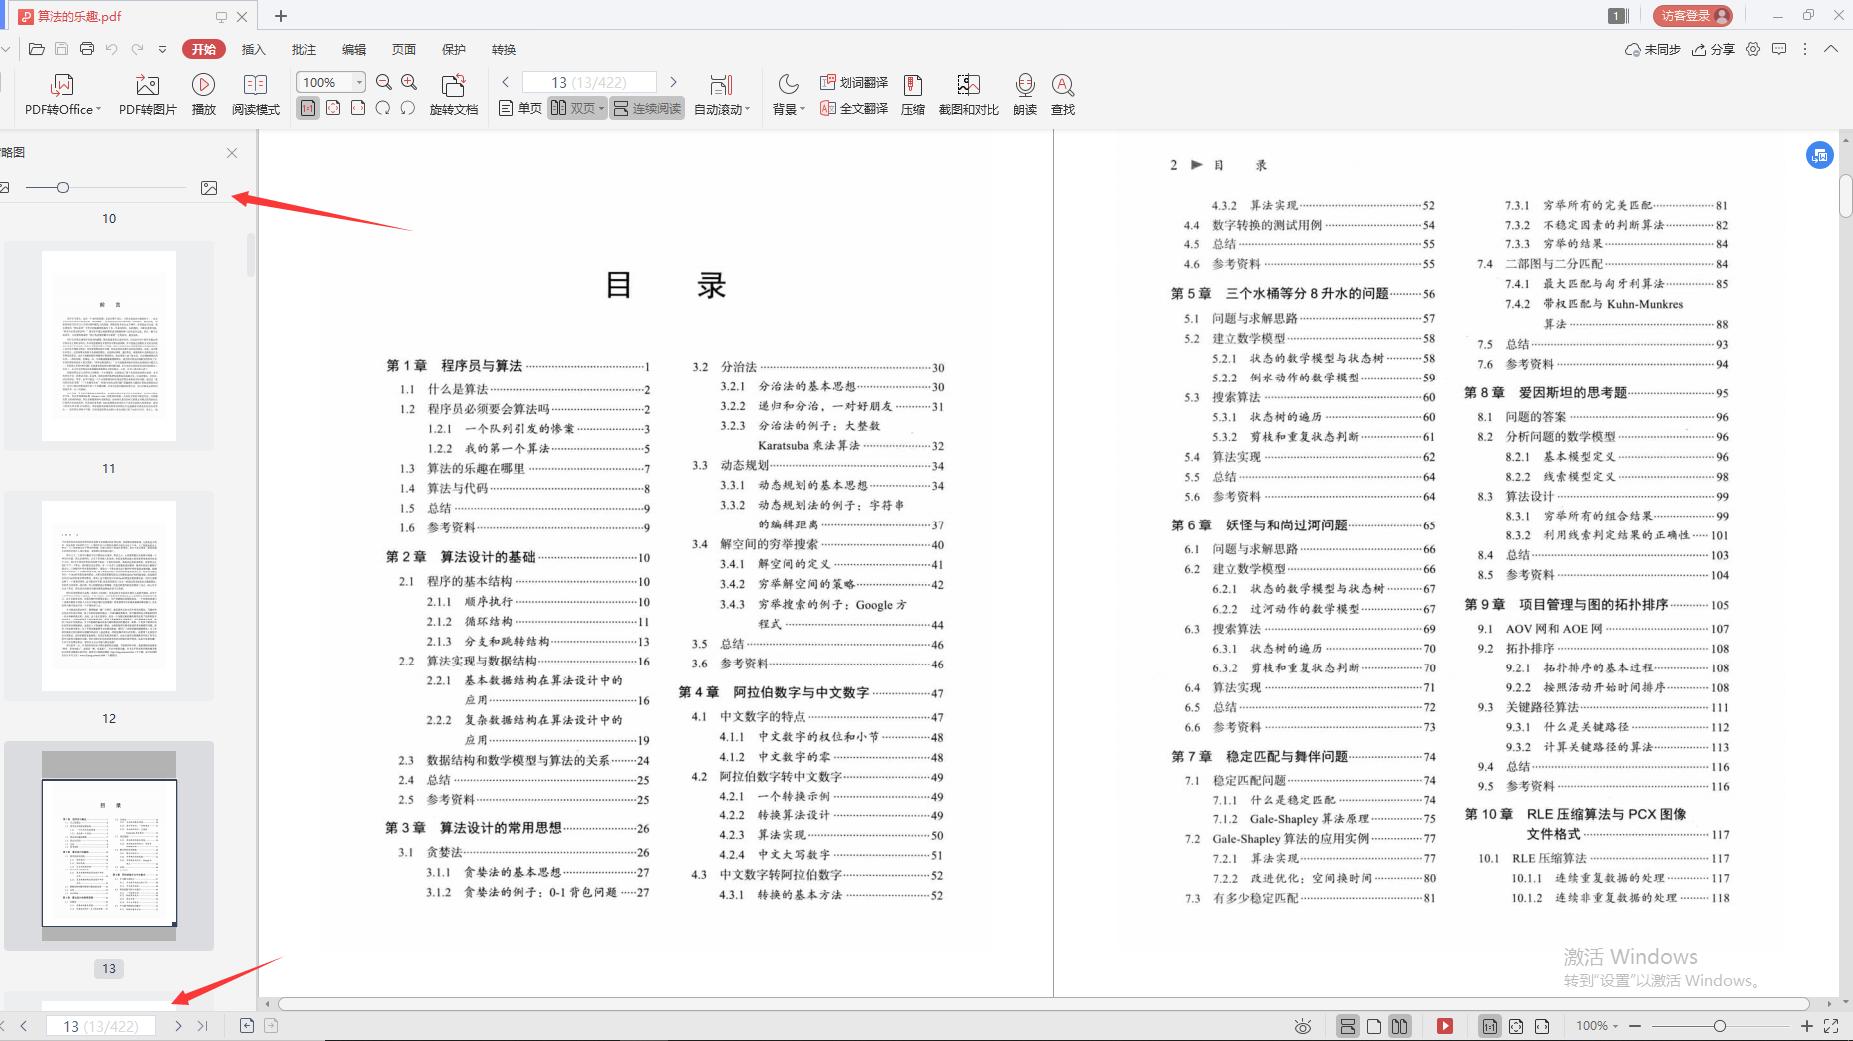
Task: Open the 转换 conversion tab
Action: point(502,49)
